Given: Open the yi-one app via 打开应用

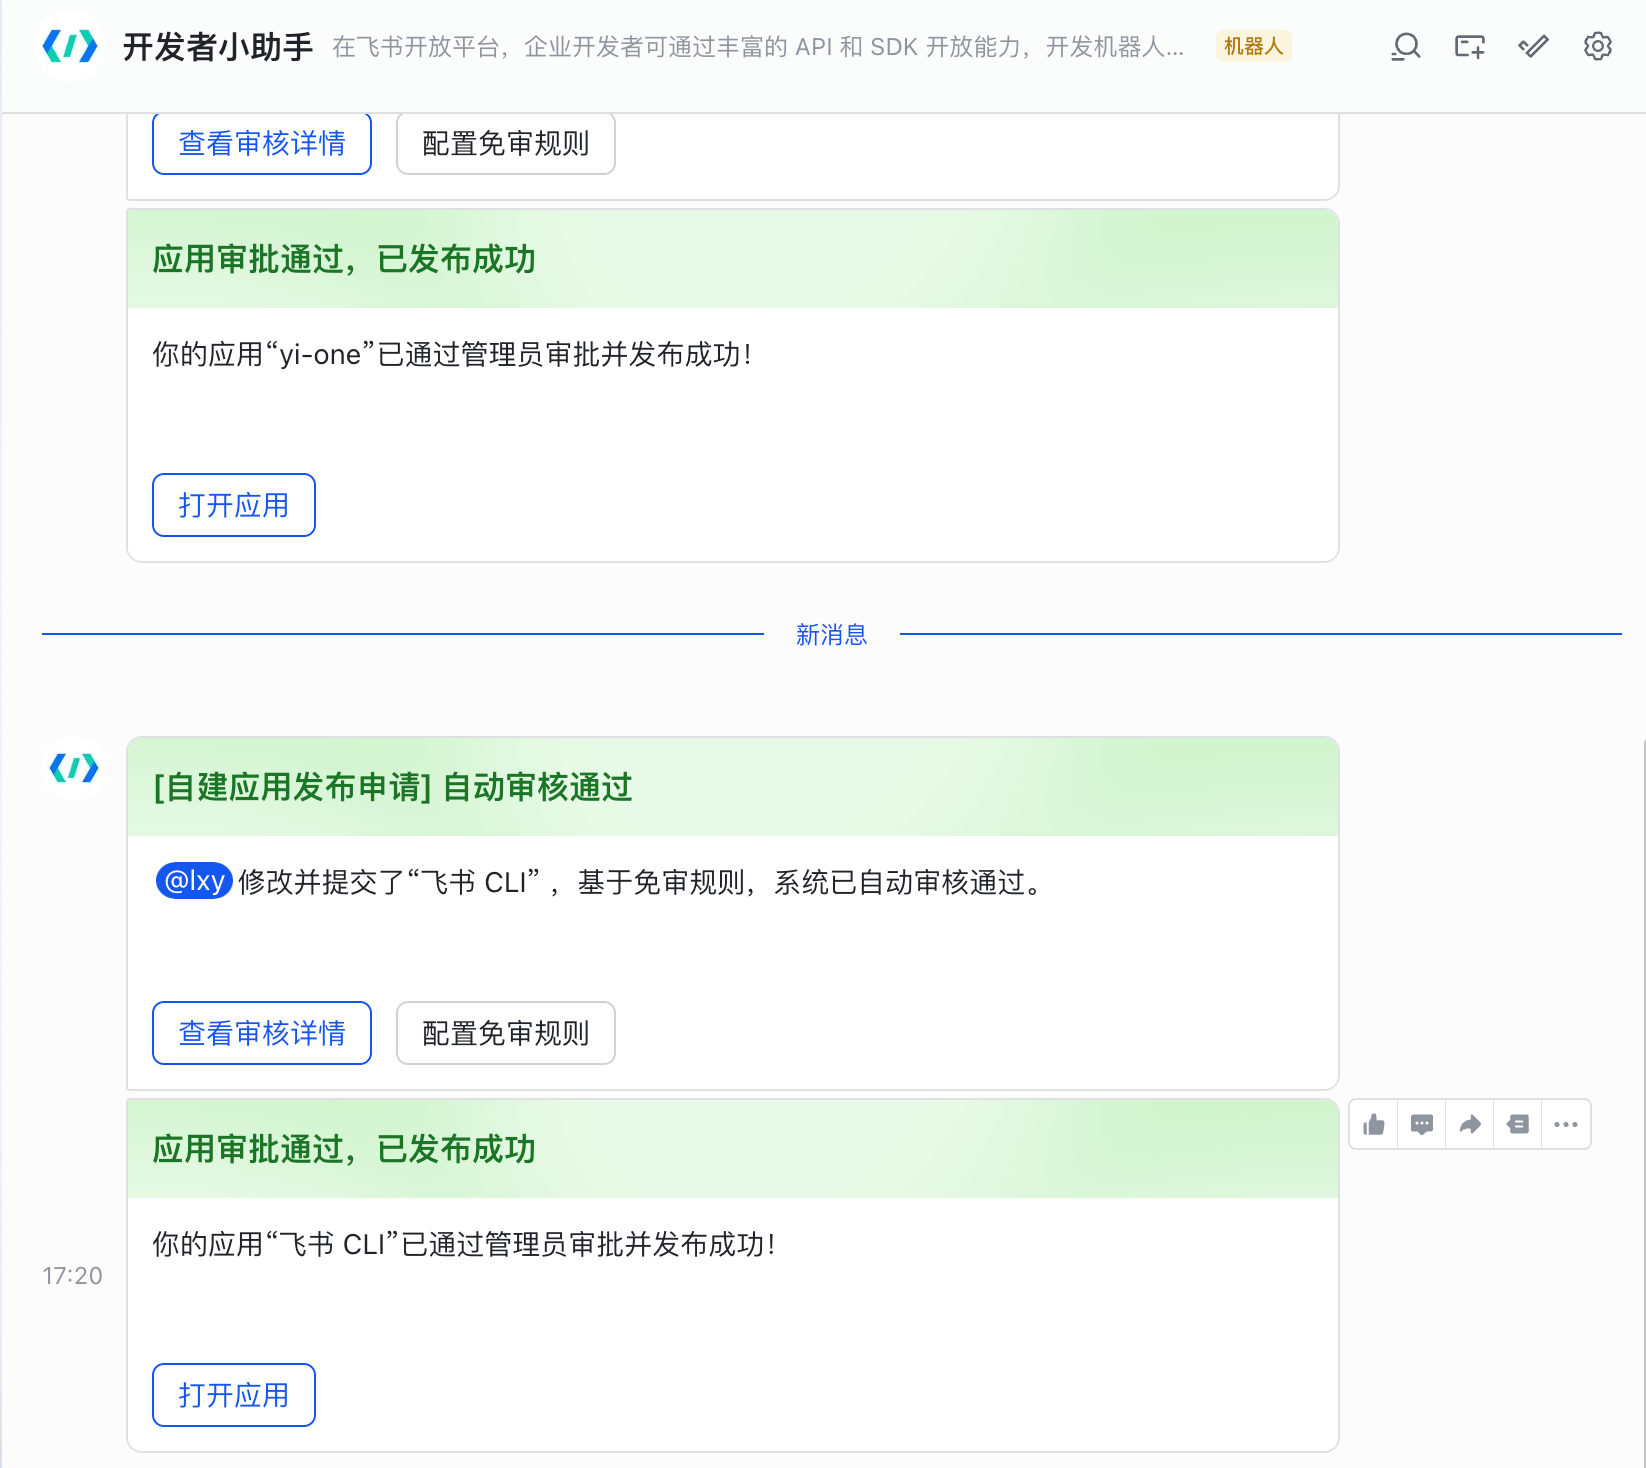Looking at the screenshot, I should click(234, 505).
